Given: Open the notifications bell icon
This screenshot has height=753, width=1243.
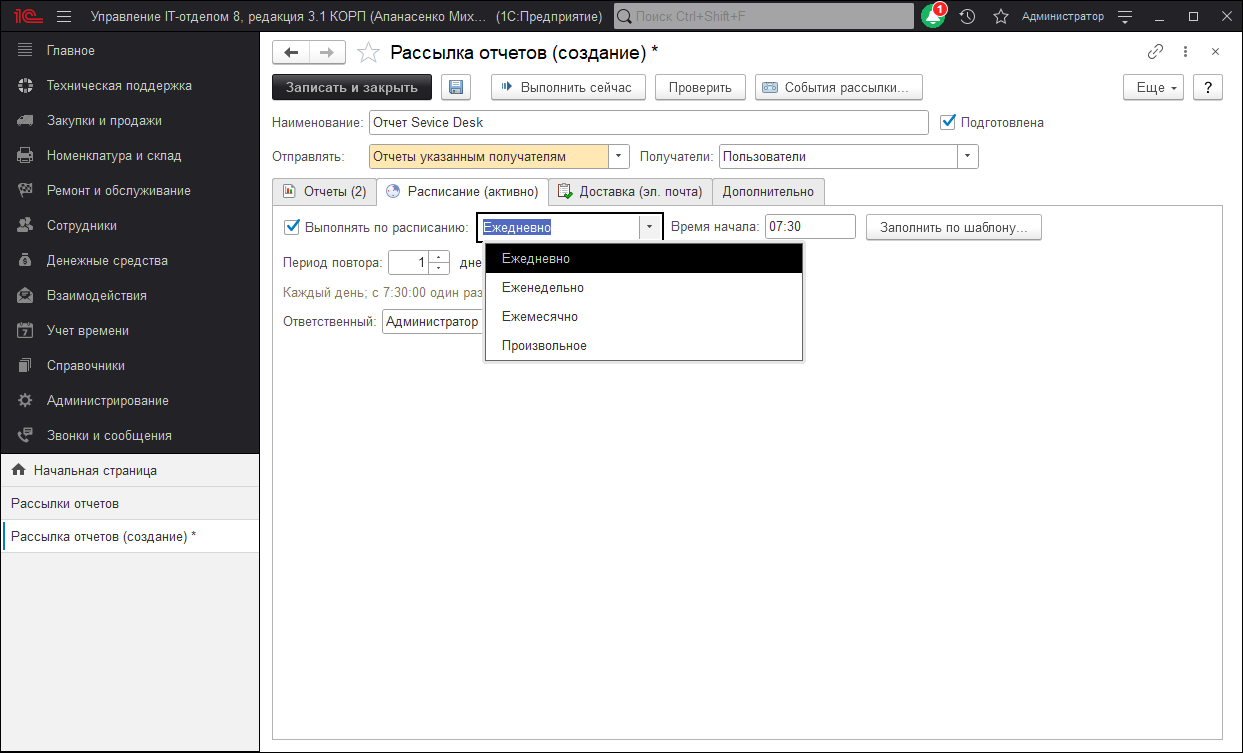Looking at the screenshot, I should click(932, 17).
